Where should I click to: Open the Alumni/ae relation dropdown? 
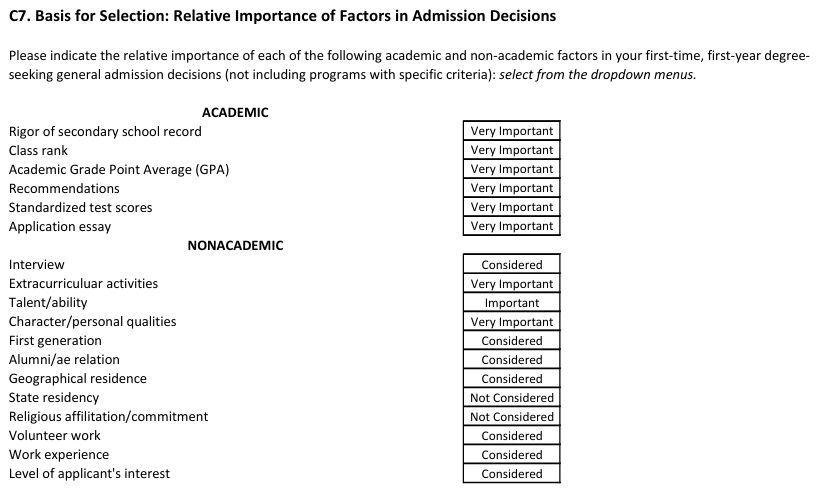coord(511,360)
